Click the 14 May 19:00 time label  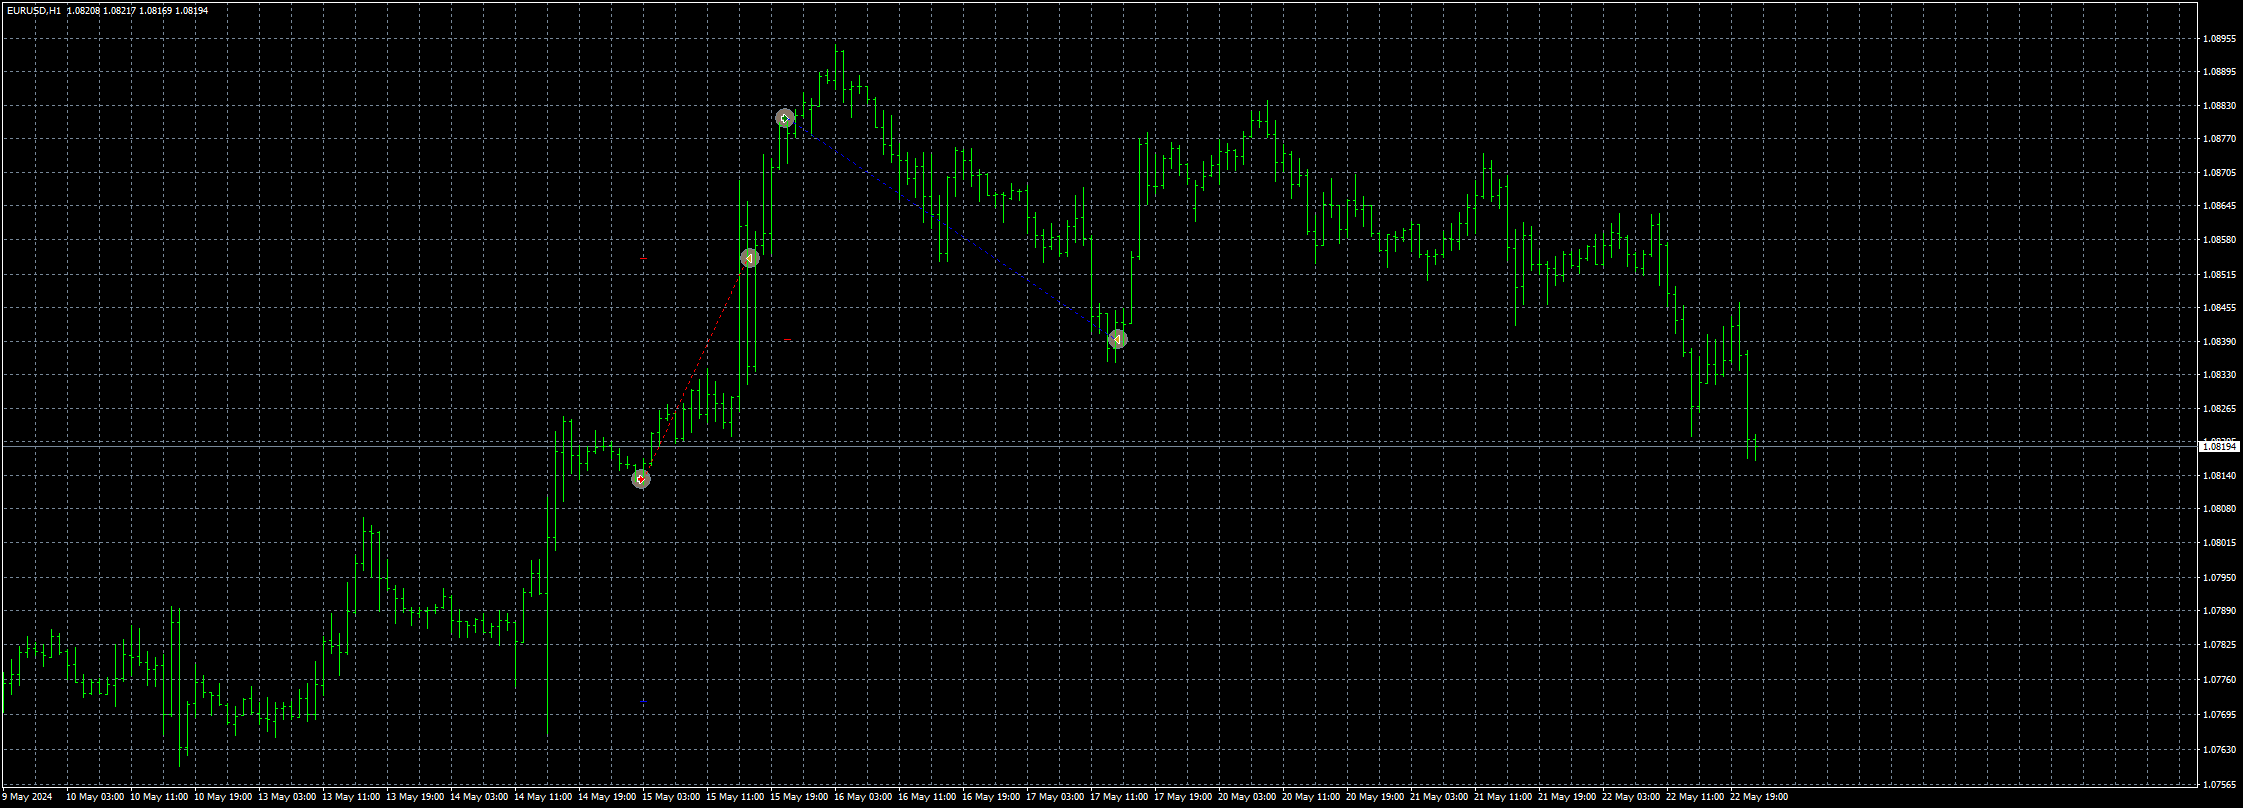[x=607, y=797]
